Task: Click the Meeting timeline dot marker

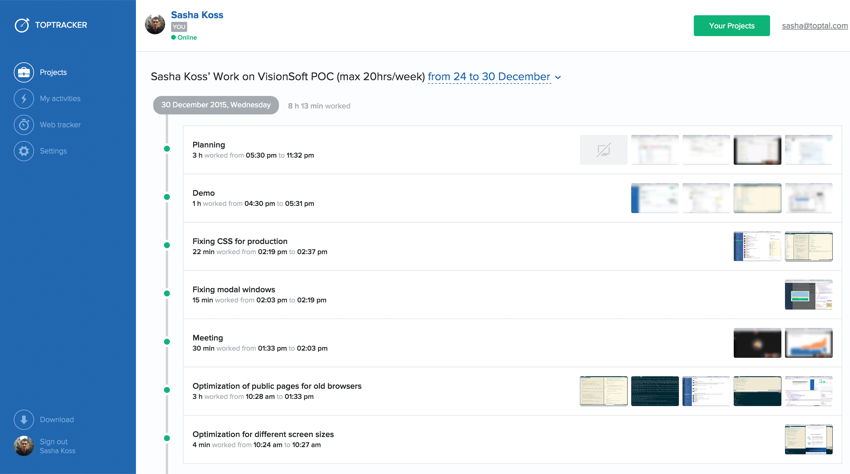Action: pyautogui.click(x=167, y=342)
